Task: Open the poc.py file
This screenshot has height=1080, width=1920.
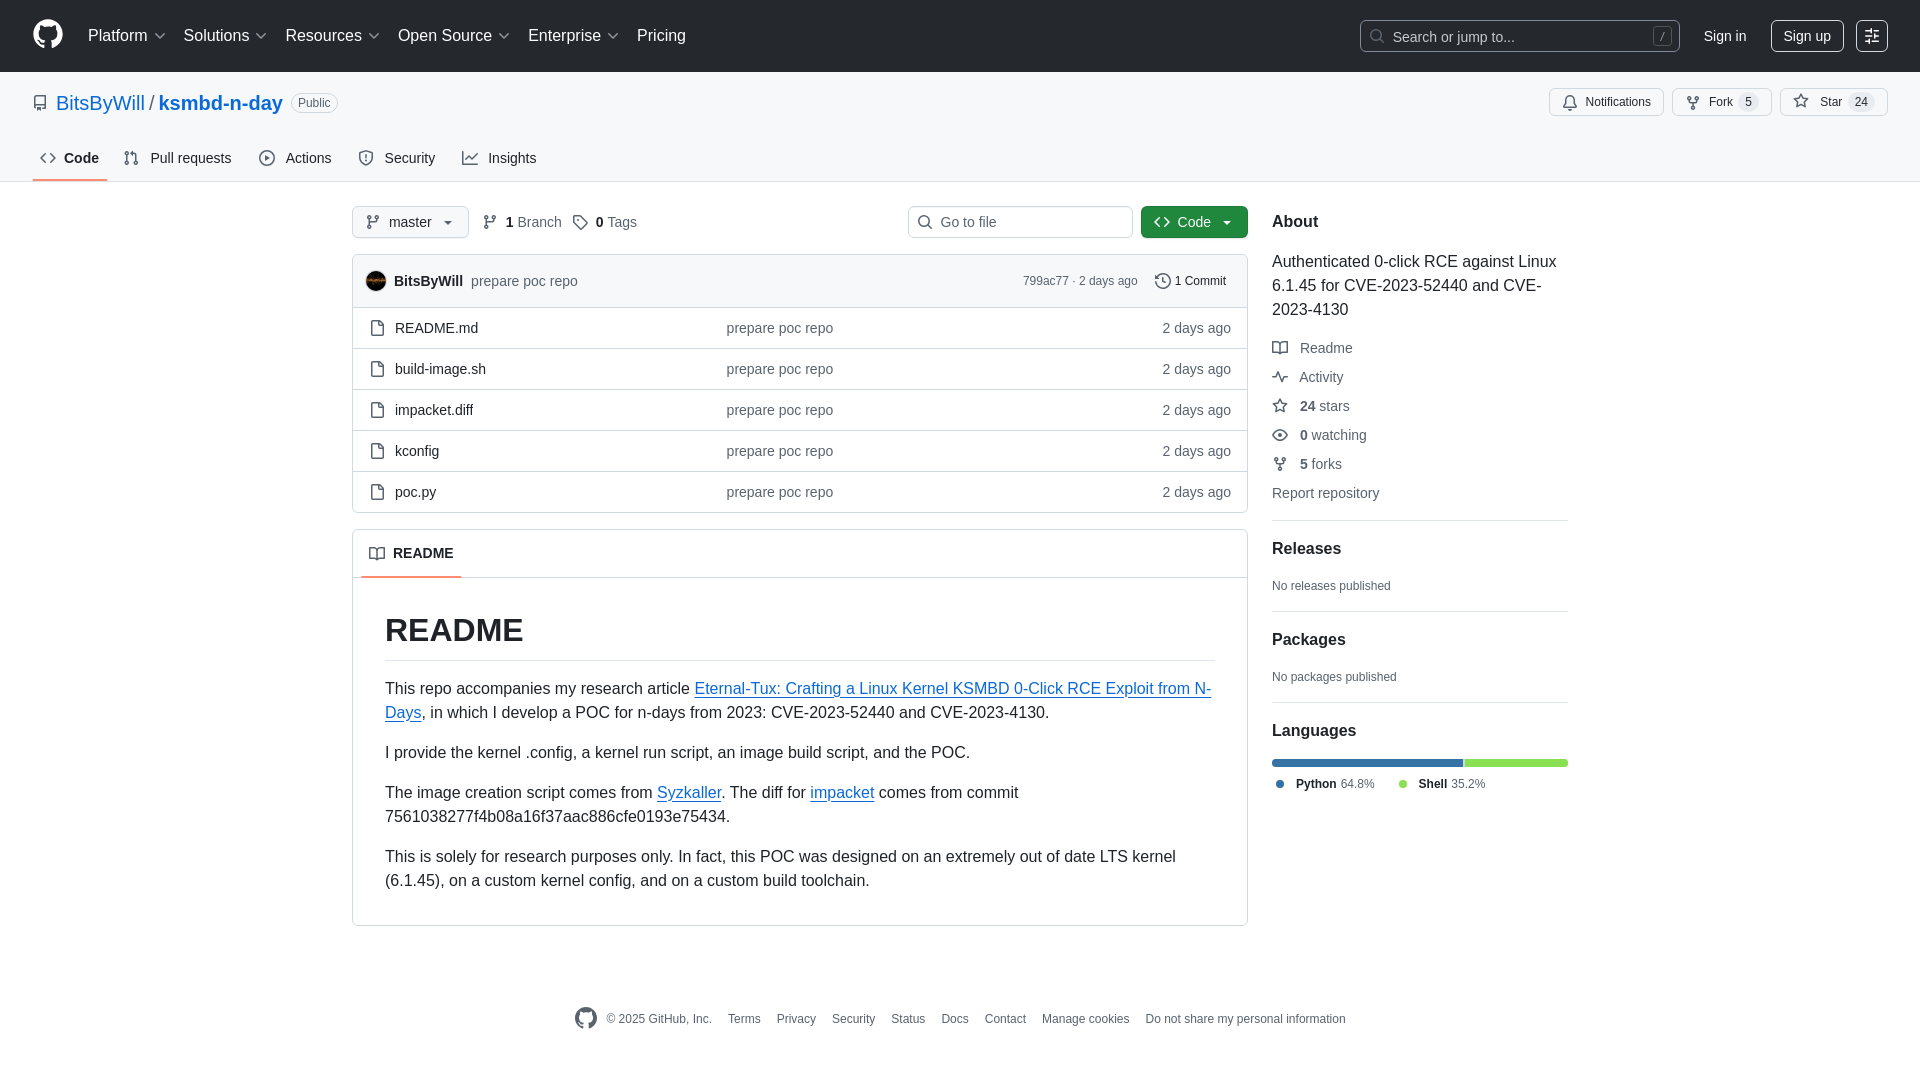Action: [x=415, y=492]
